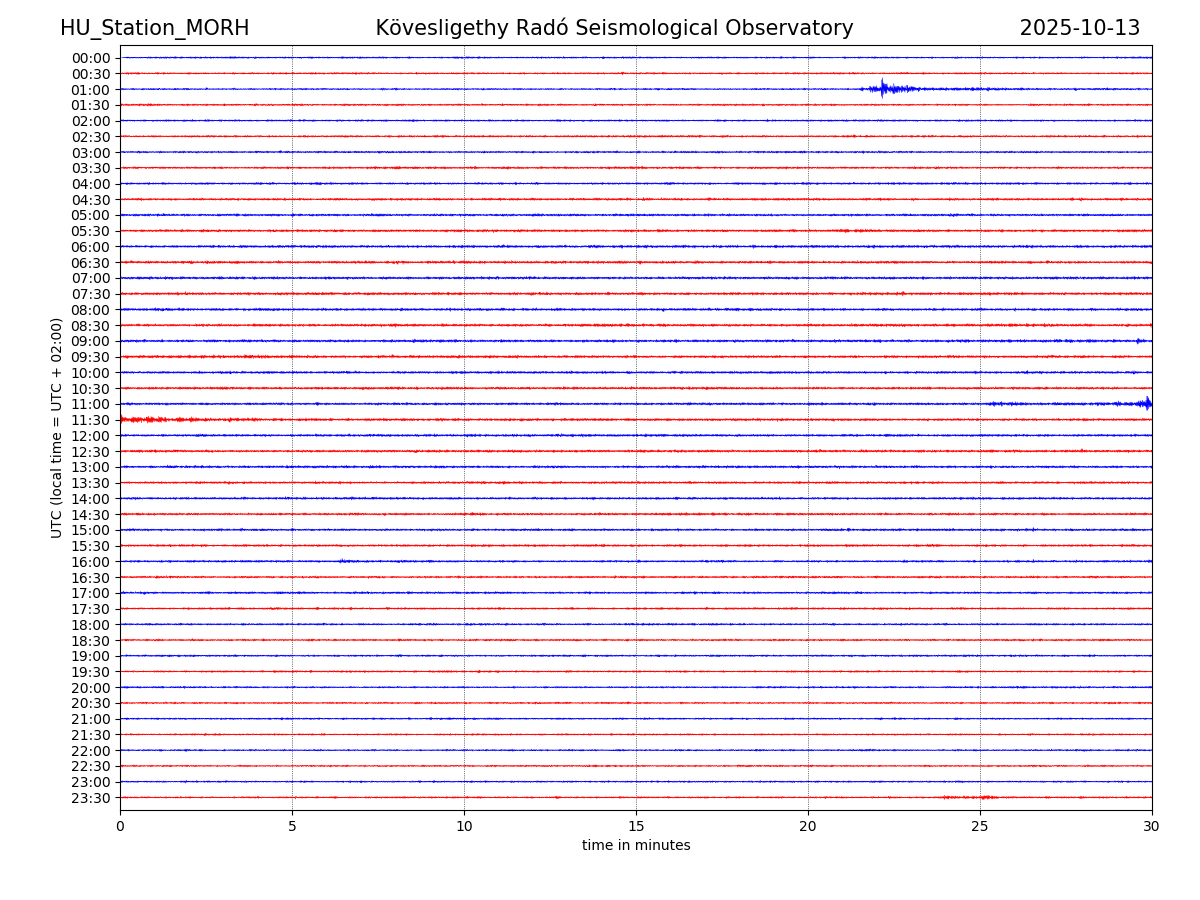
Task: Click the 23:30 row time label
Action: tap(91, 798)
